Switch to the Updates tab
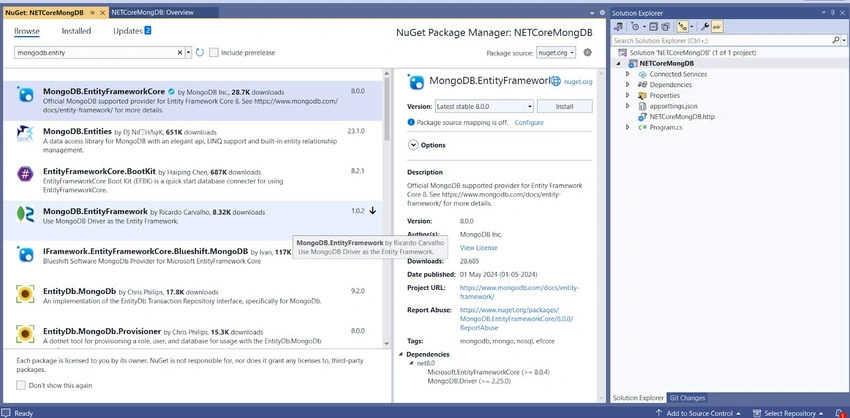Viewport: 850px width, 418px height. pos(132,31)
